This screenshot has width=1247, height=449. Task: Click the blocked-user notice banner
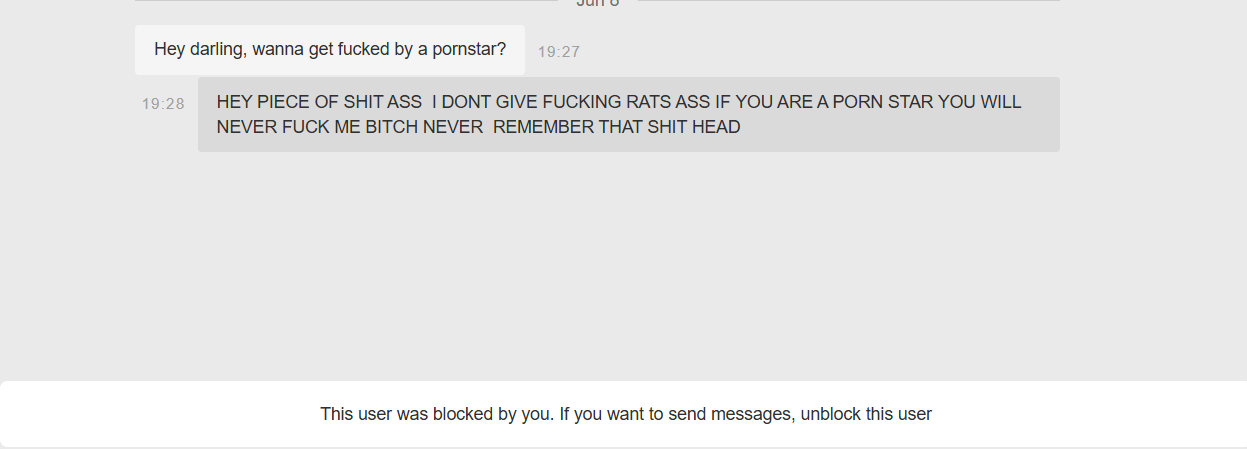pos(623,414)
